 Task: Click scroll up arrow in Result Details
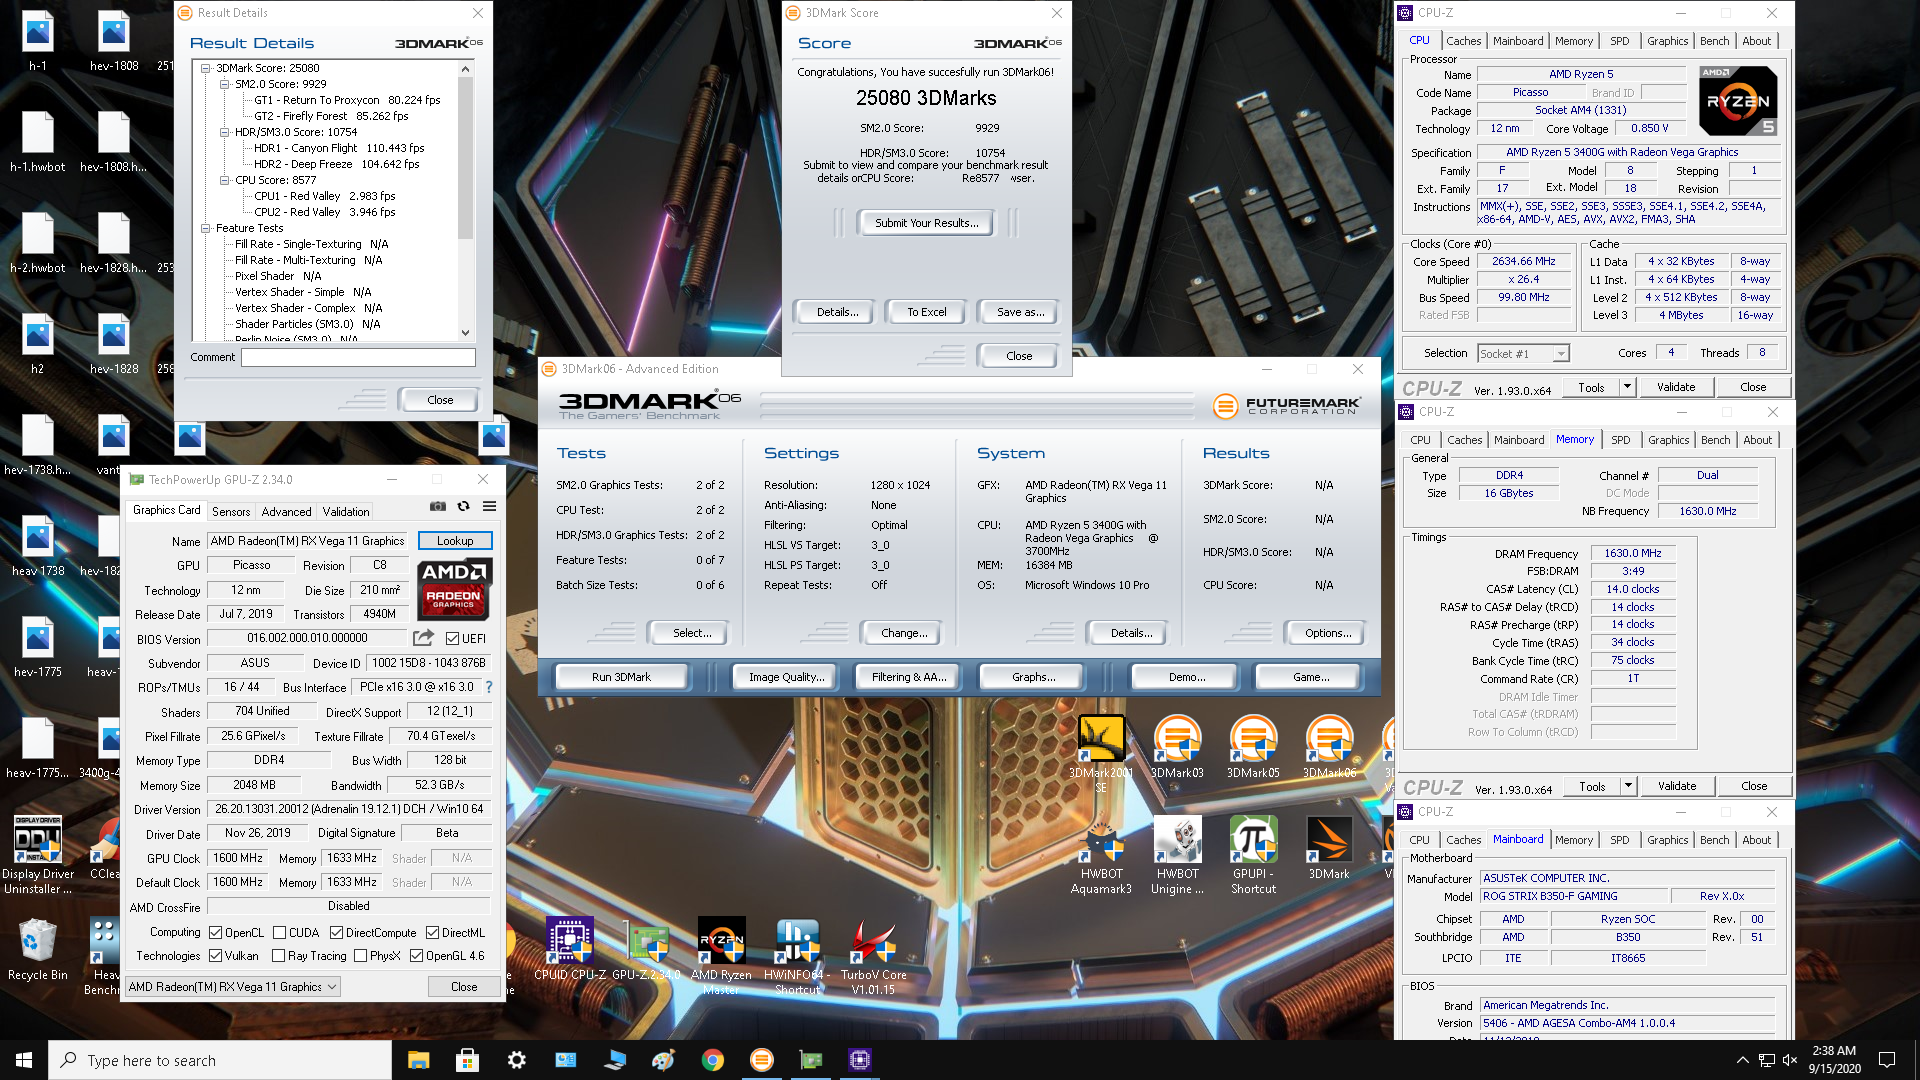coord(465,69)
